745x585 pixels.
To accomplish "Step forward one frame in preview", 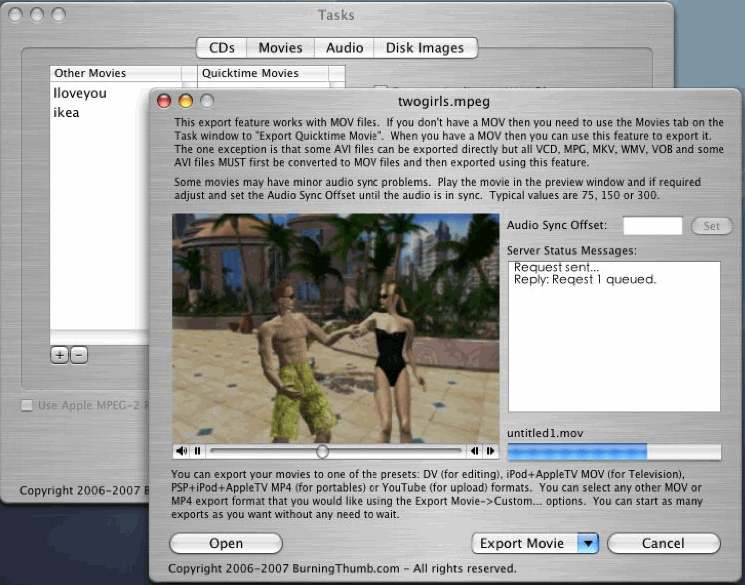I will [490, 452].
